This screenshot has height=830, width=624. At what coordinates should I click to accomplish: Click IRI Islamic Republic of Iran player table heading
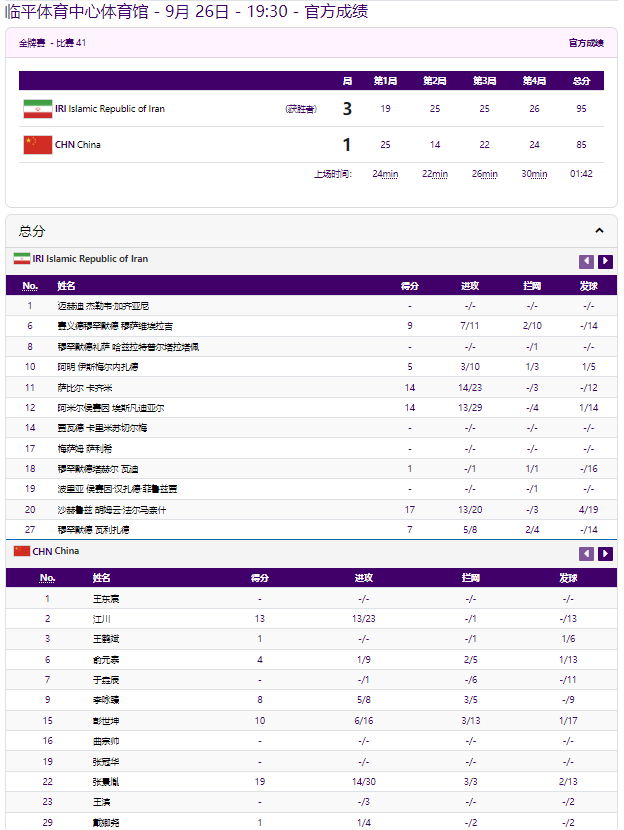coord(91,258)
